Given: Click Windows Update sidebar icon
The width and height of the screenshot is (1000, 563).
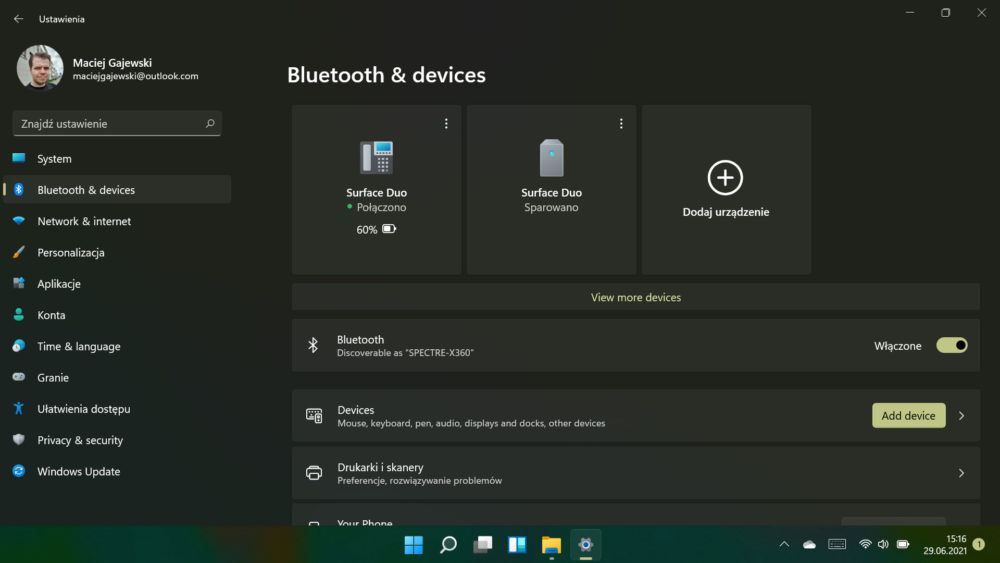Looking at the screenshot, I should 18,471.
